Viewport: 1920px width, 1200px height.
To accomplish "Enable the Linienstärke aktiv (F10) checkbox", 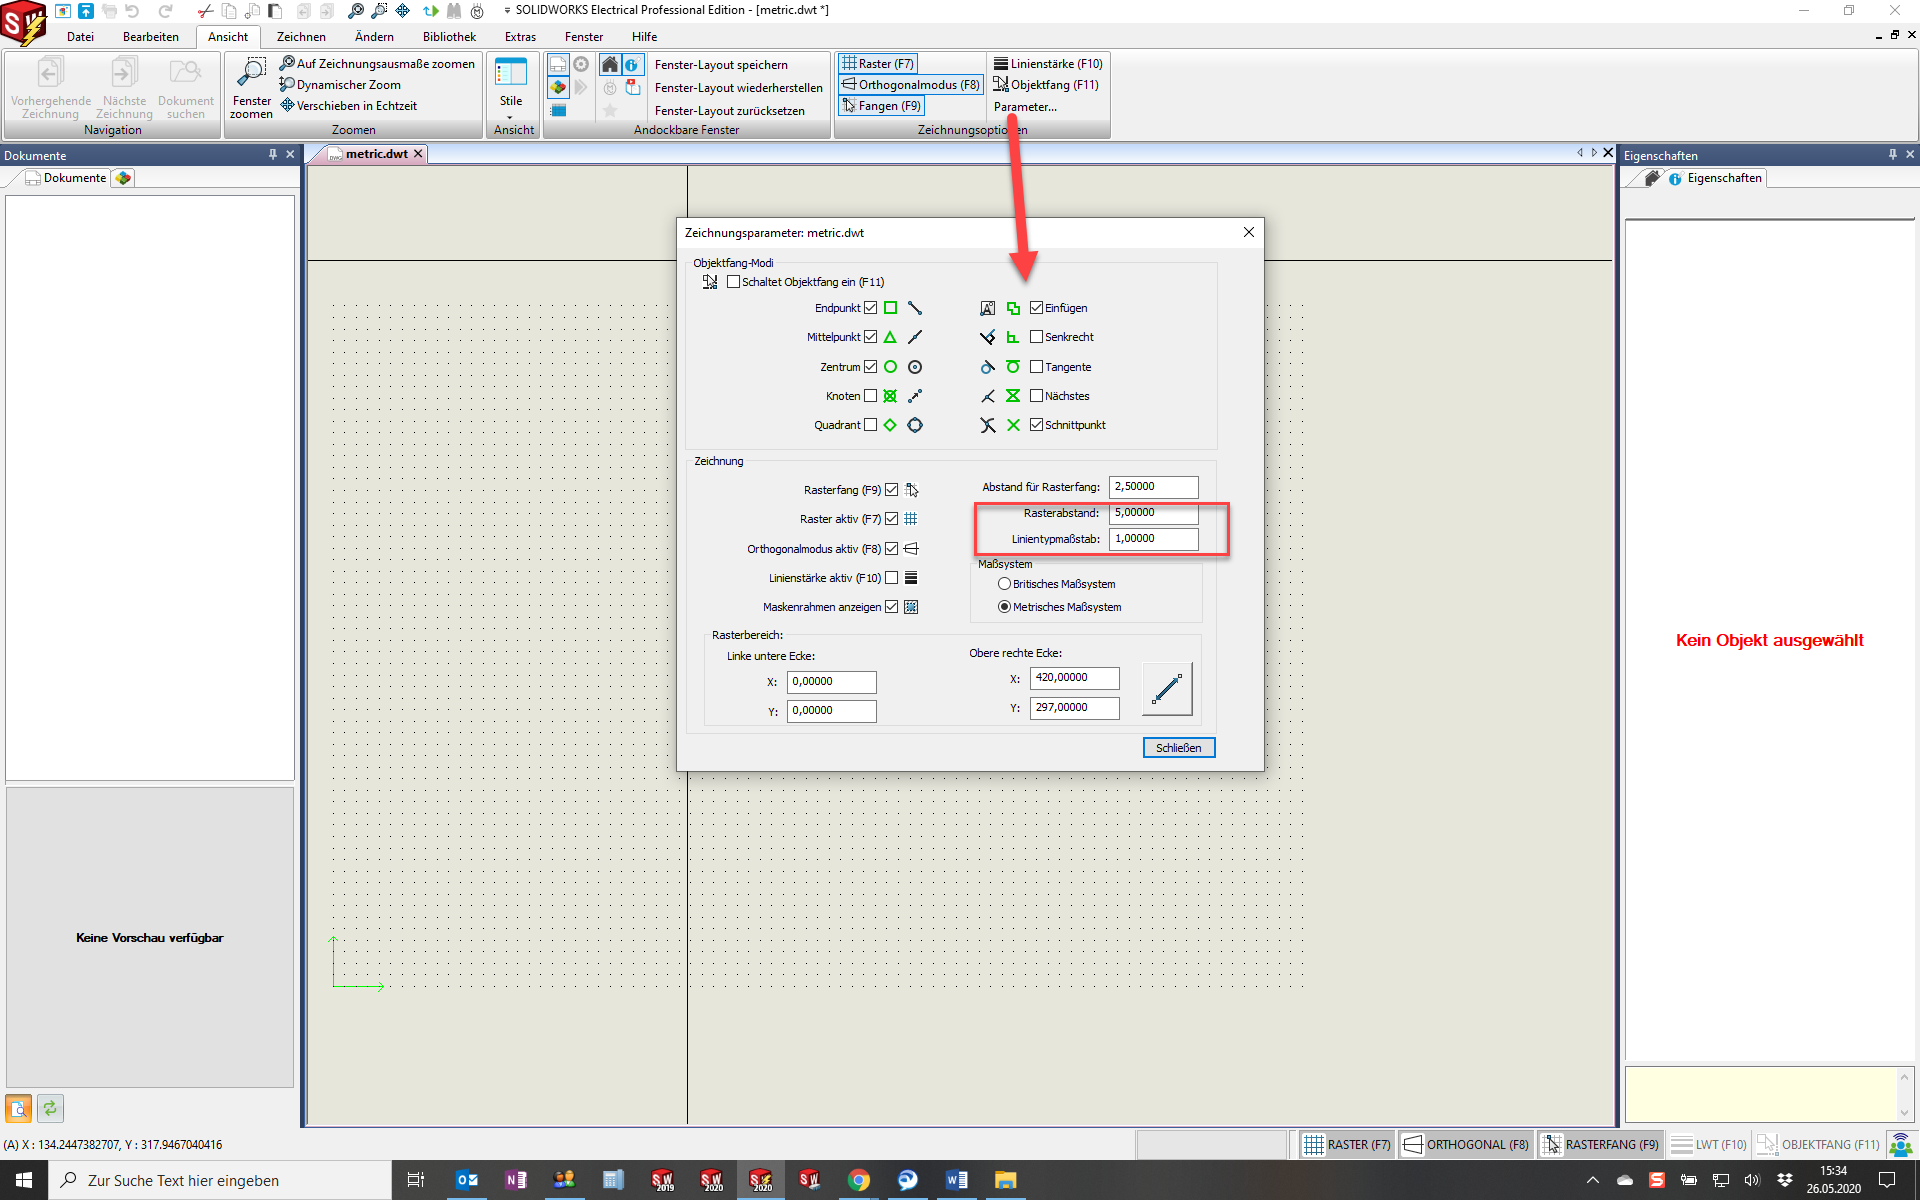I will (x=891, y=578).
